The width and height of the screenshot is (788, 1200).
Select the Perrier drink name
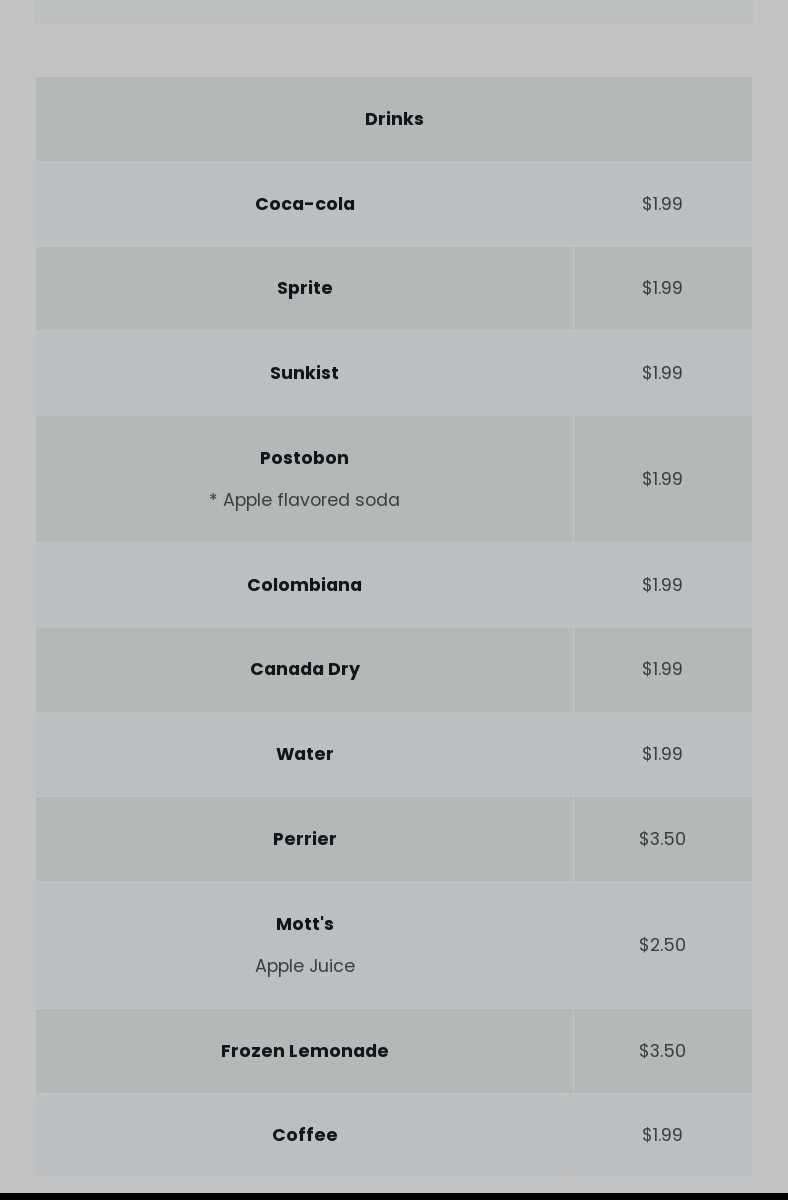pos(305,839)
